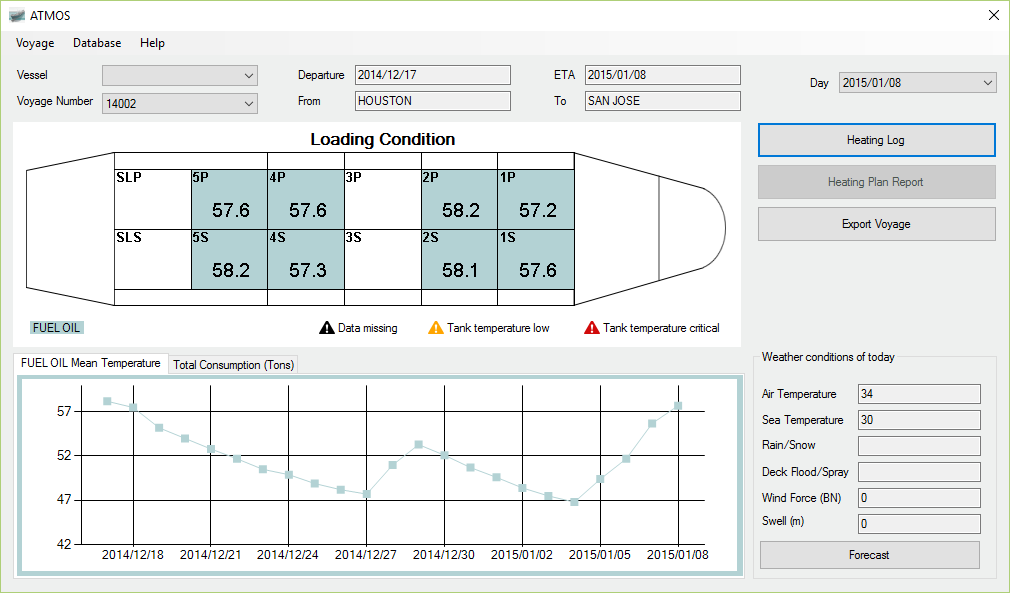Viewport: 1010px width, 593px height.
Task: Open the Voyage menu
Action: (35, 43)
